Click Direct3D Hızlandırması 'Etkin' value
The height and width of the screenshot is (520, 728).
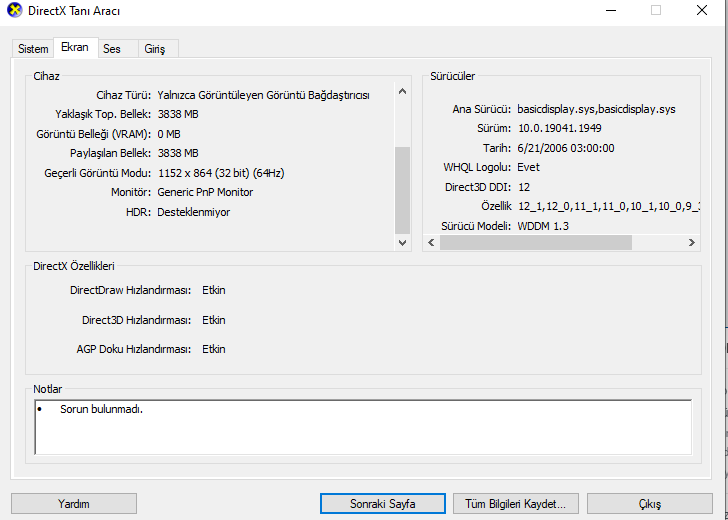[x=214, y=320]
